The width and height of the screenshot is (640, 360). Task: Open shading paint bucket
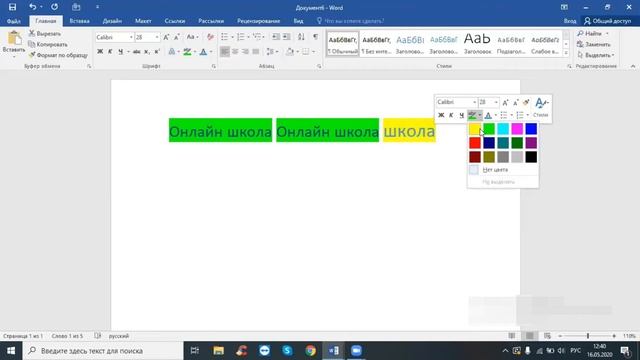[x=290, y=51]
